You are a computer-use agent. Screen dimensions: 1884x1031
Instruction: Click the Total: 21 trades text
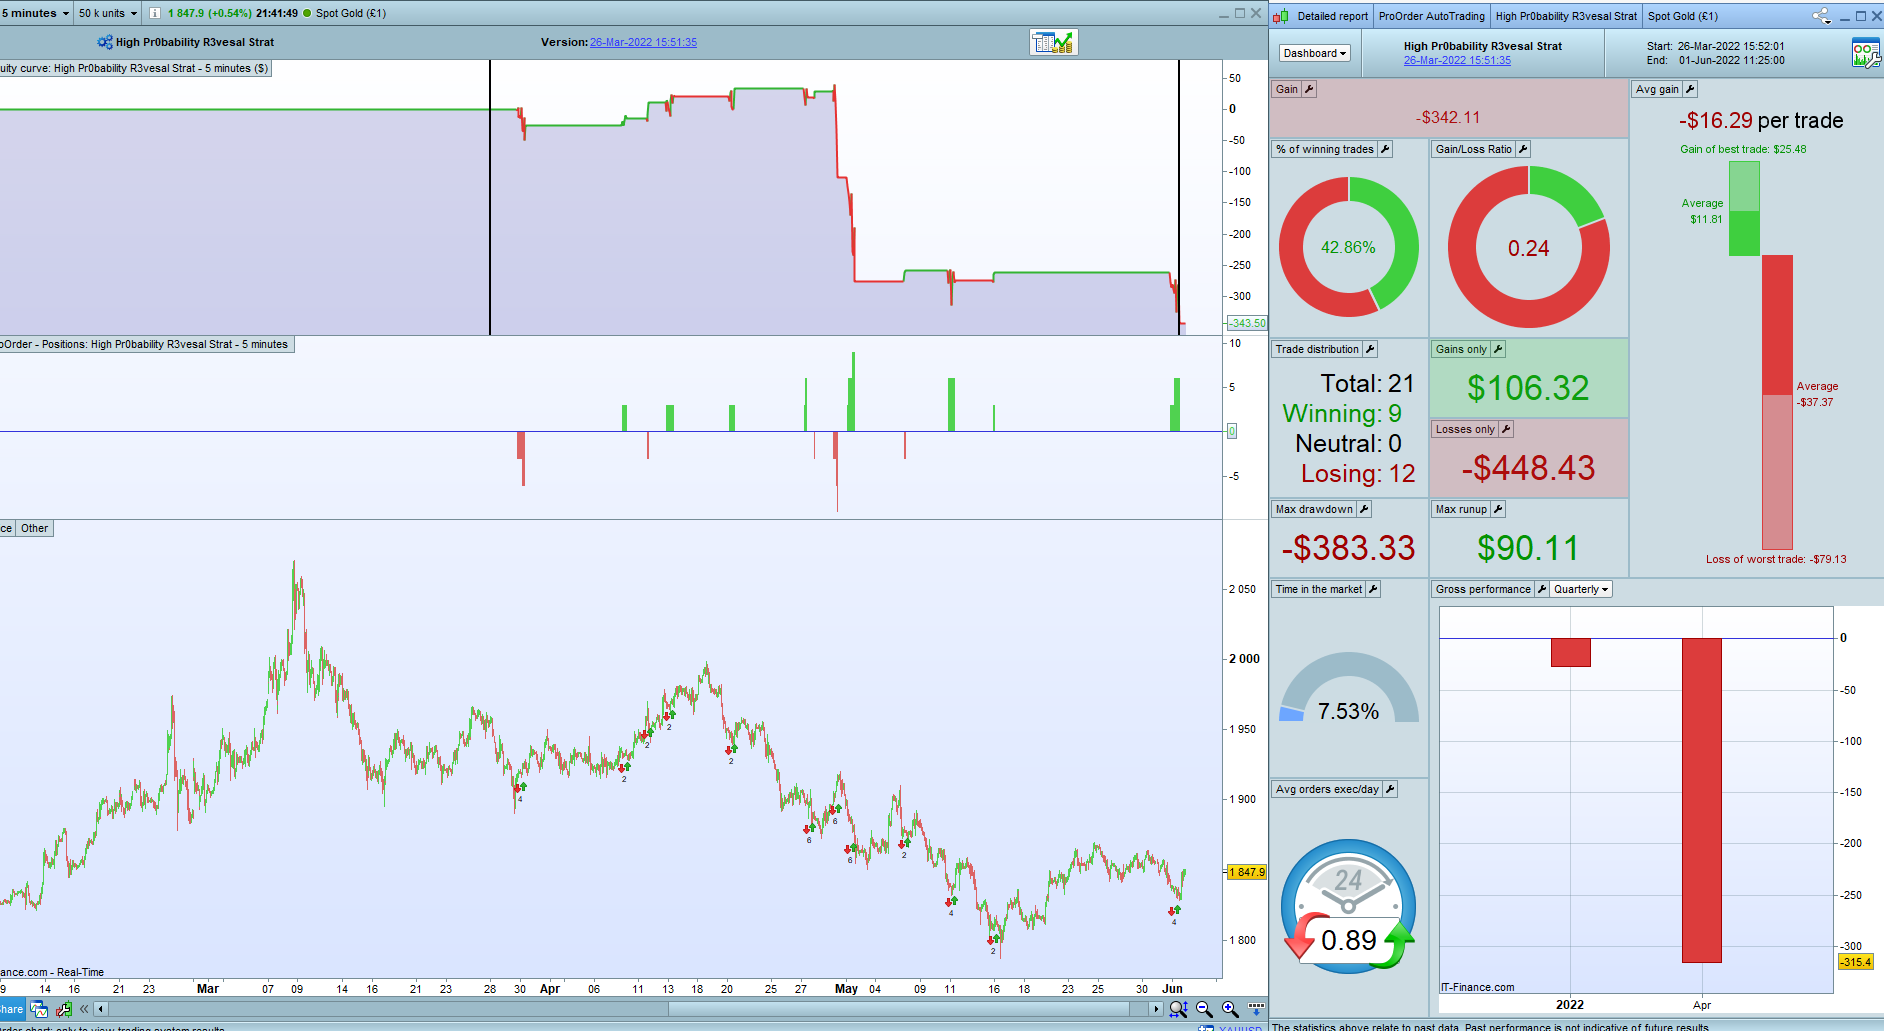pyautogui.click(x=1367, y=383)
